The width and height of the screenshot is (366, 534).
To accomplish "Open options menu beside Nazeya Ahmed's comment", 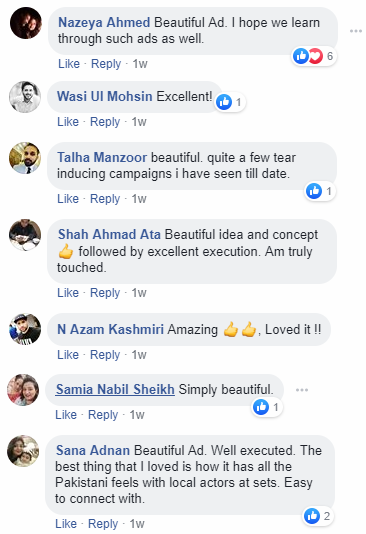I will [x=356, y=31].
